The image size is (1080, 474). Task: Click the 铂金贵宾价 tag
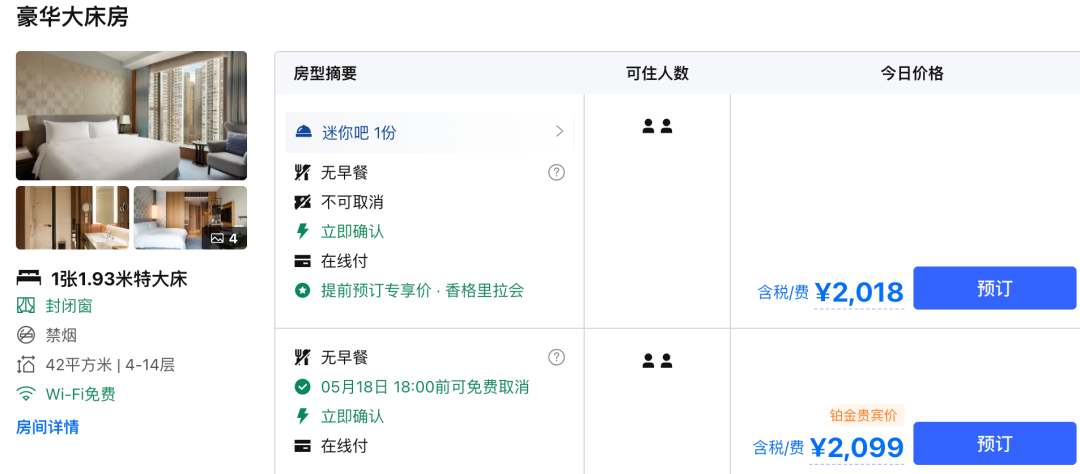point(865,415)
